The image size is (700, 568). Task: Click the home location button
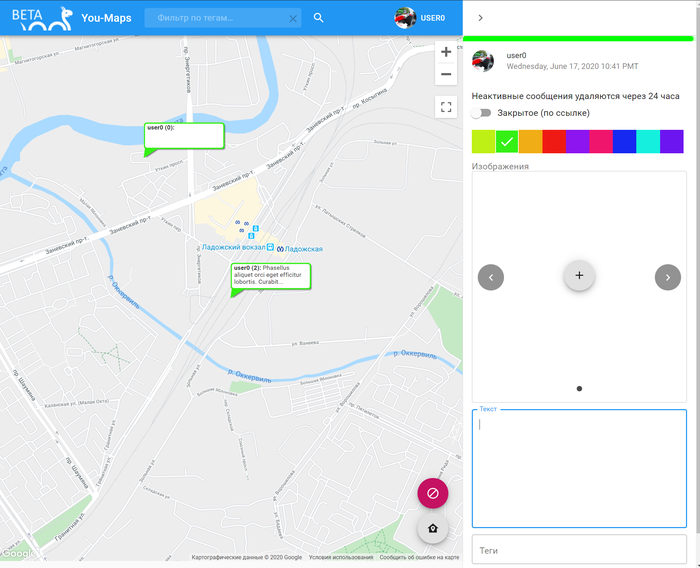click(x=433, y=529)
